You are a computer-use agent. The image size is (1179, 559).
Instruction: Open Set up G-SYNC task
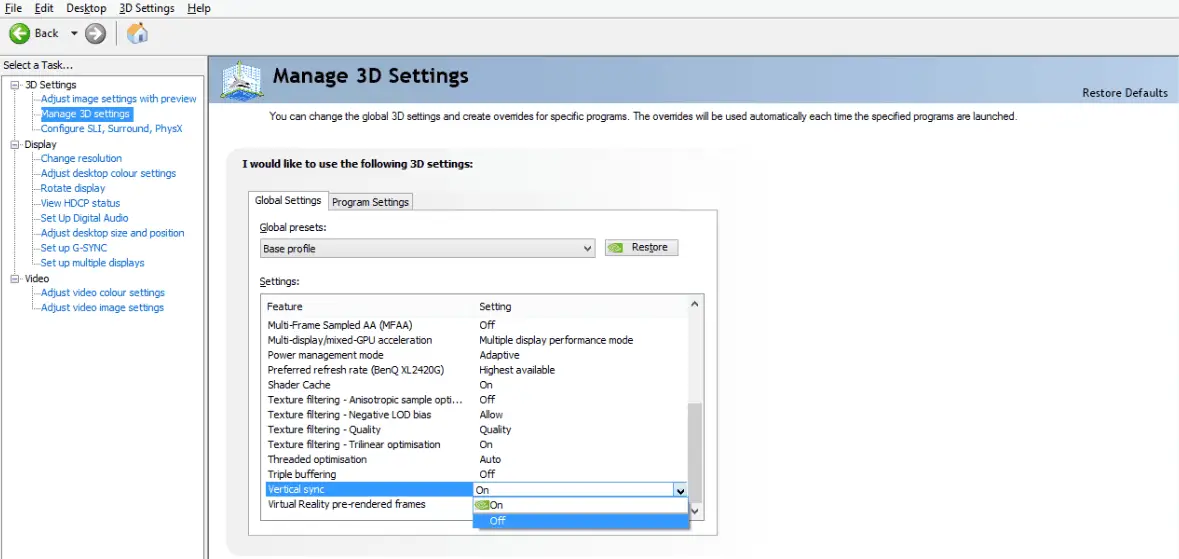(x=74, y=248)
